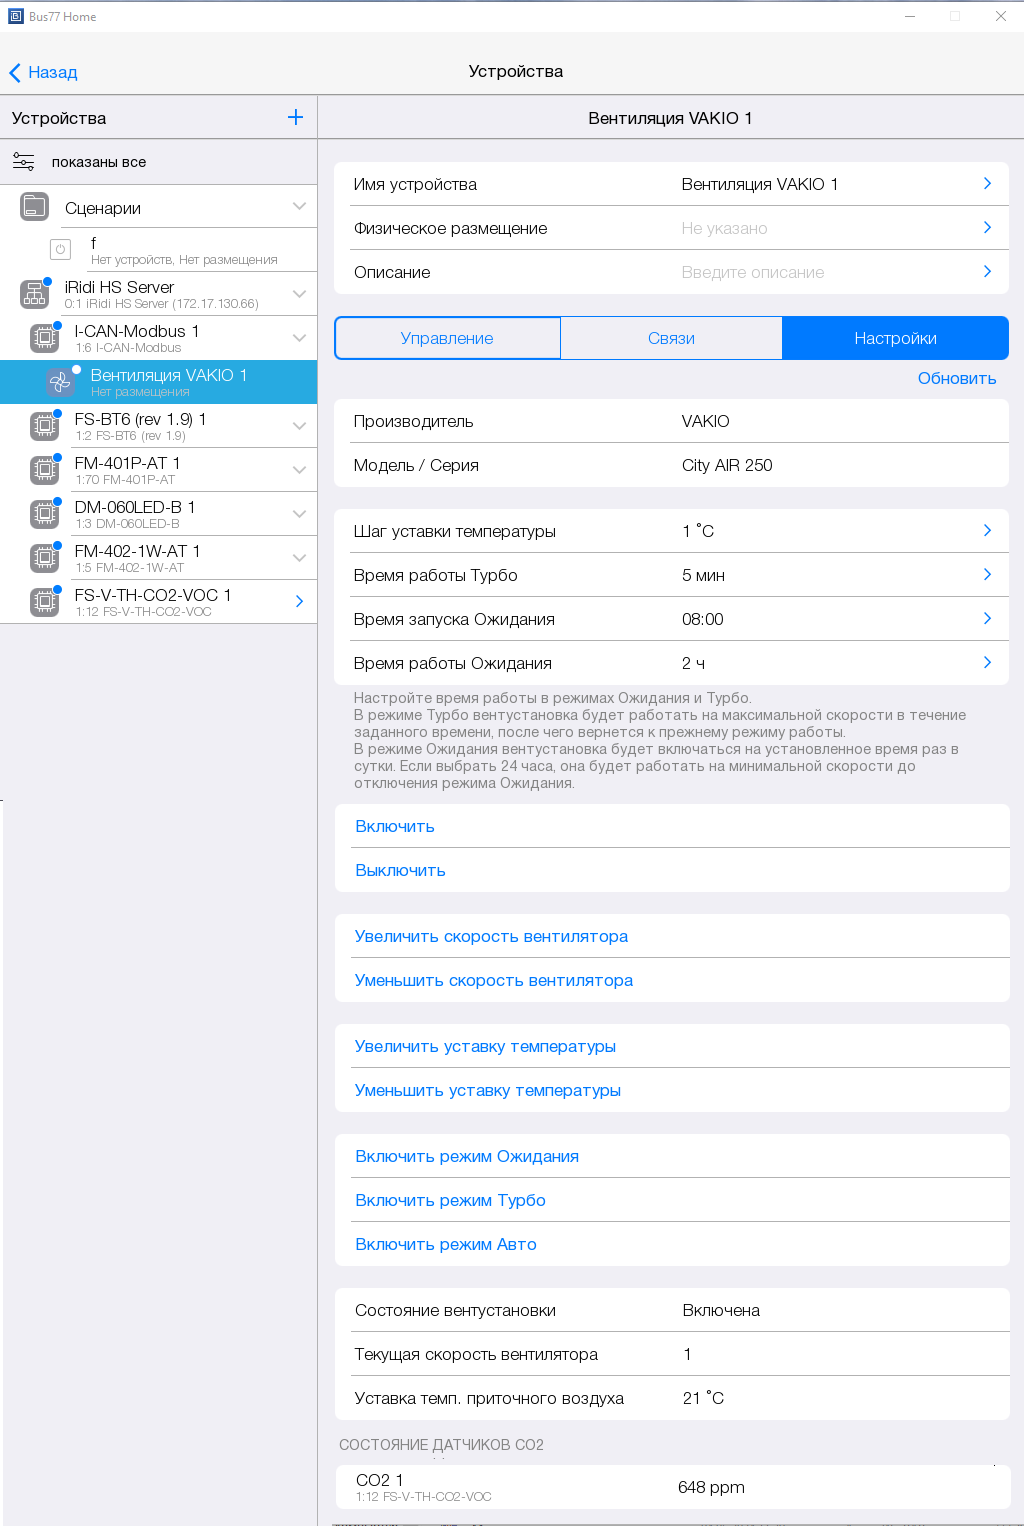Image resolution: width=1024 pixels, height=1526 pixels.
Task: Open Время запуска Ожидания arrow
Action: [987, 618]
